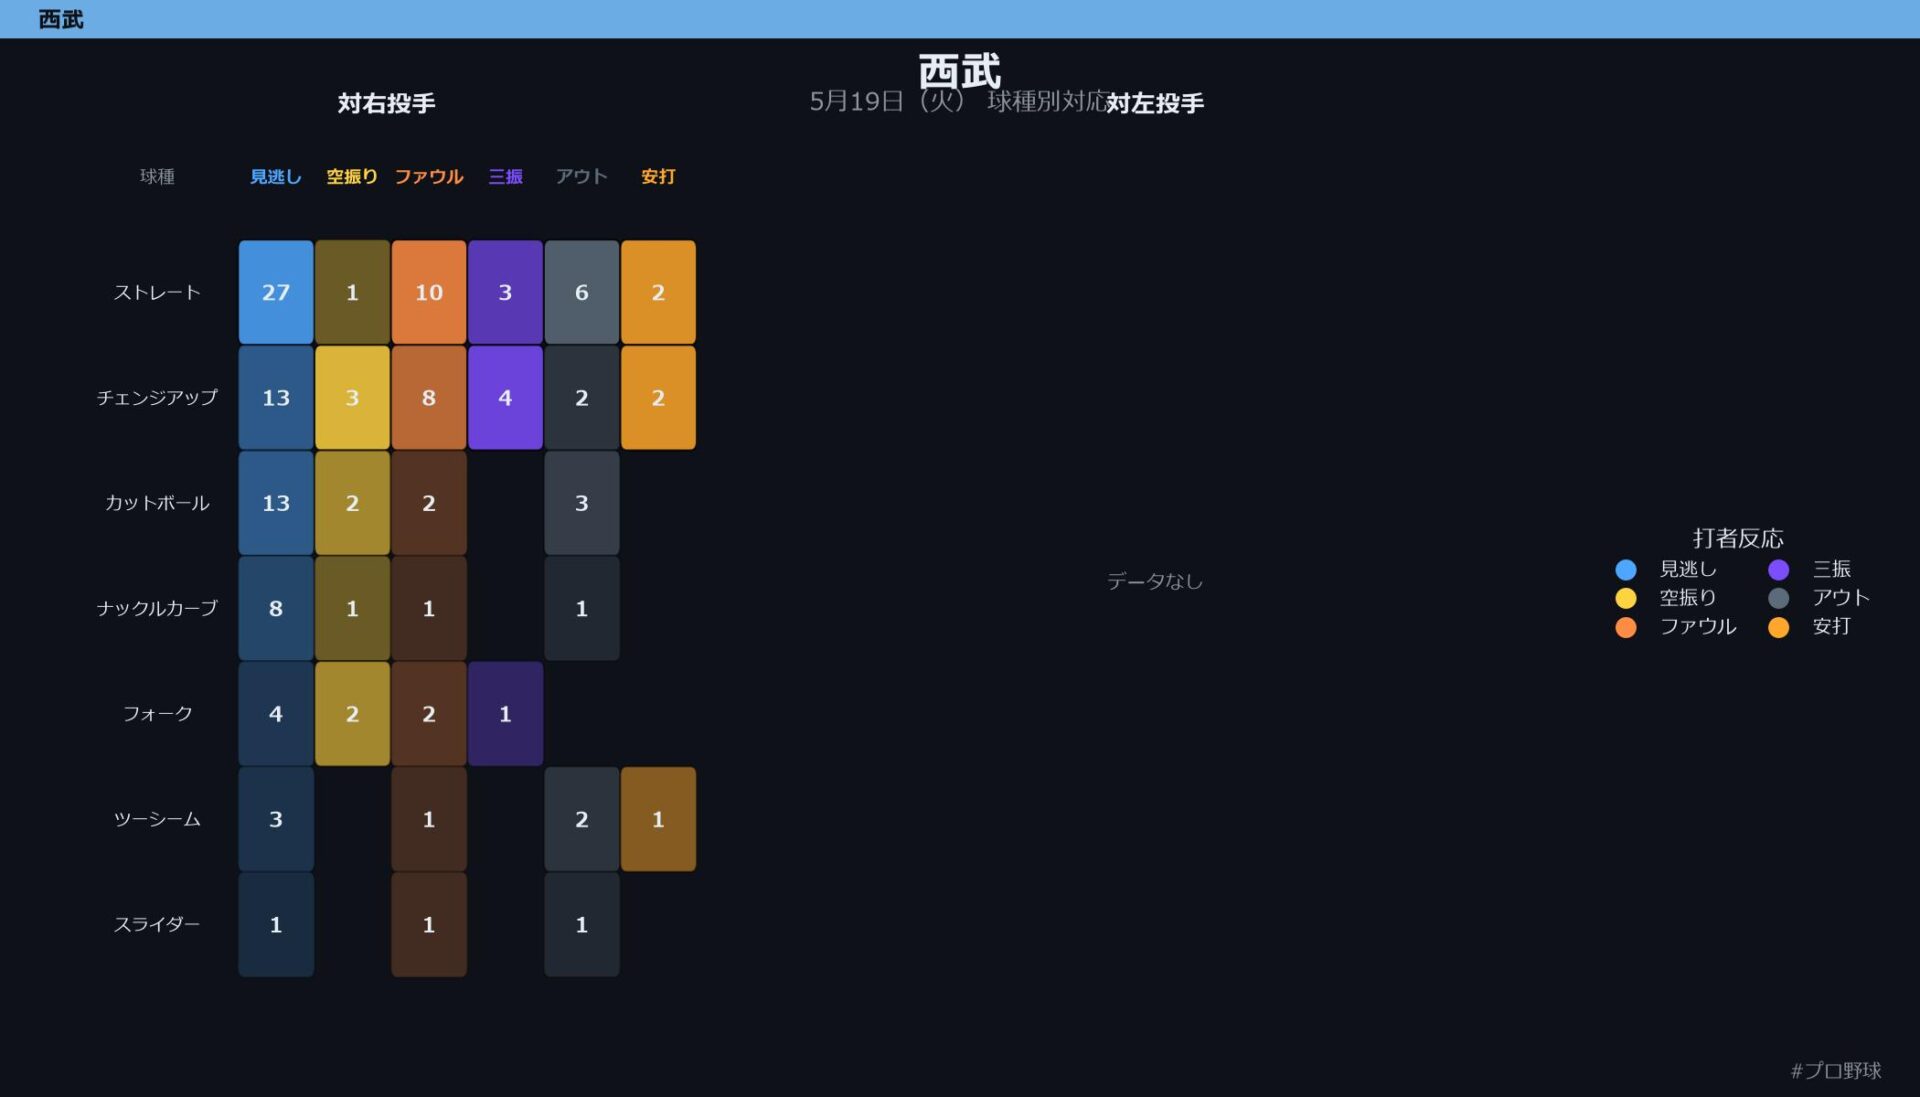Choose ナックルカーブ アウト cell showing 1

(x=582, y=608)
